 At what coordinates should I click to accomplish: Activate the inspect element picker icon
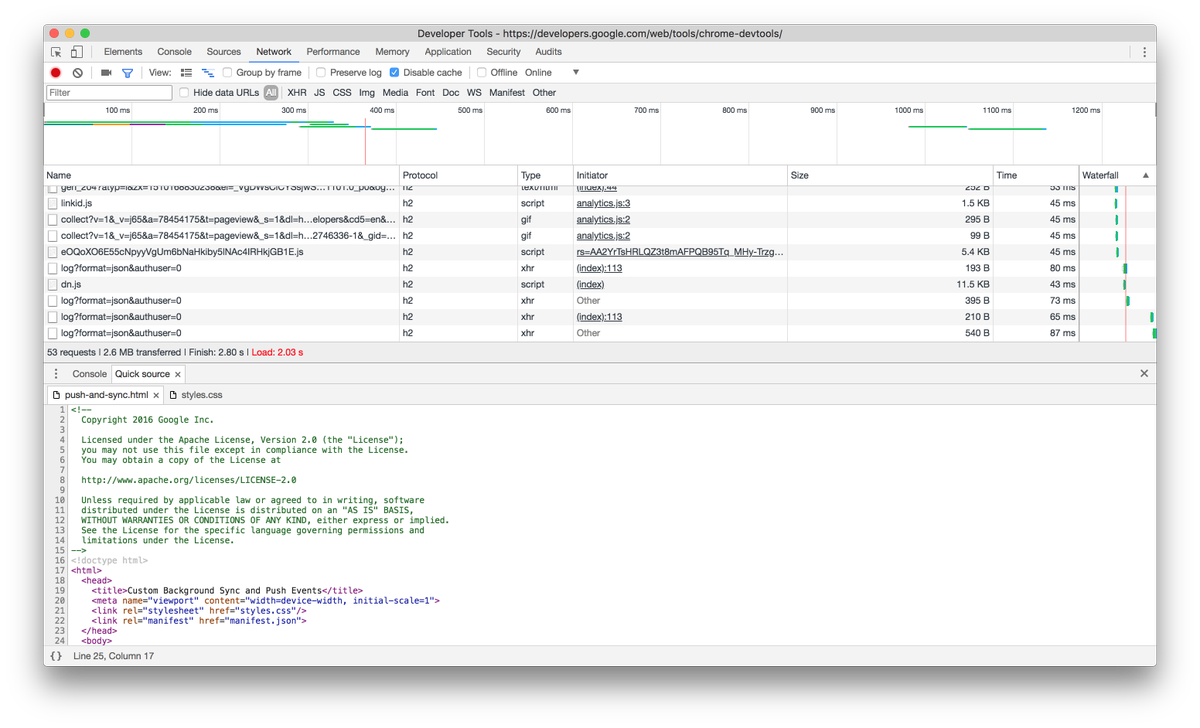(57, 52)
